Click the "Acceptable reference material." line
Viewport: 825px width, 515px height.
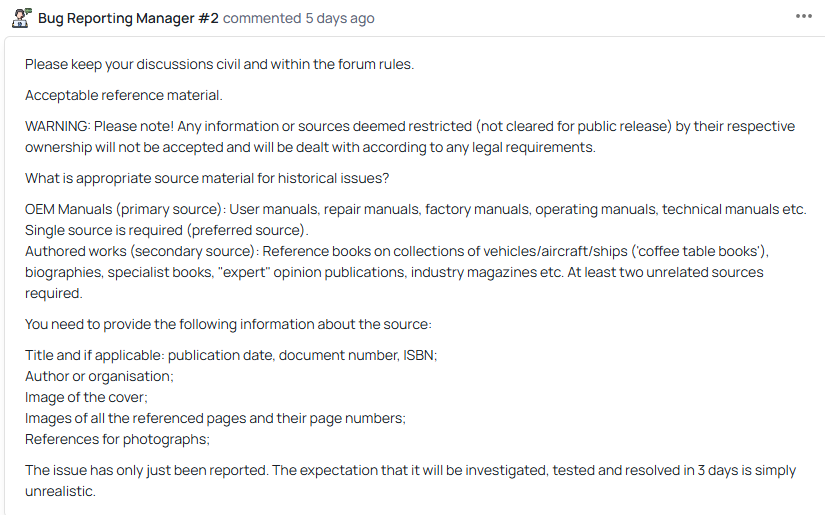tap(123, 95)
